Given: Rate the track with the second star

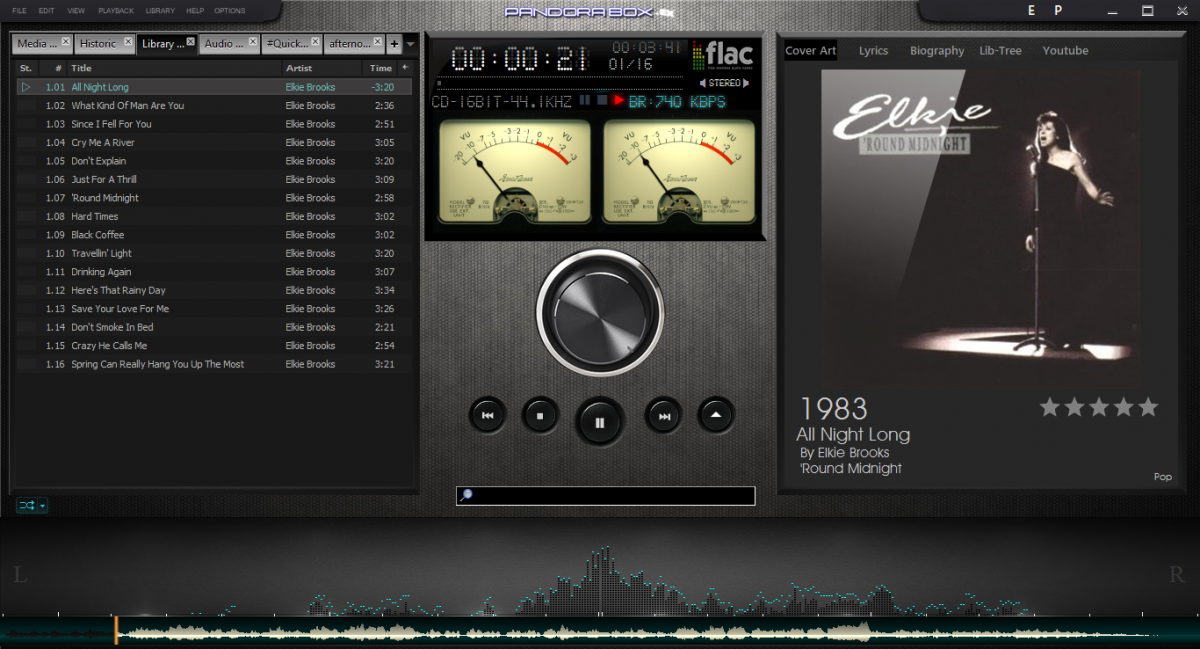Looking at the screenshot, I should (x=1074, y=407).
